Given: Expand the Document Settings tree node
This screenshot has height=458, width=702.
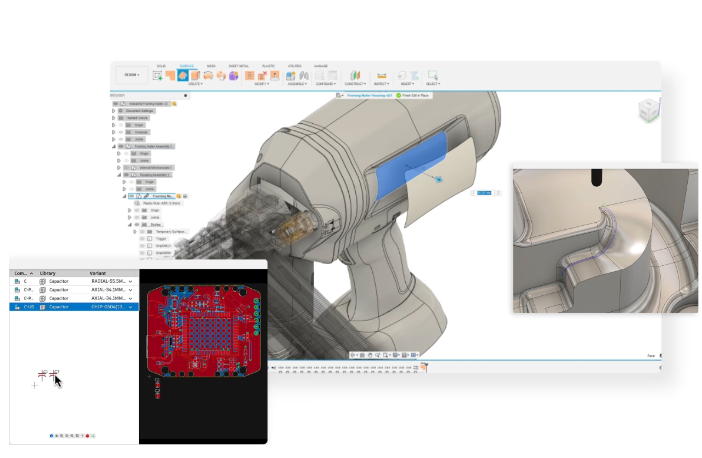Looking at the screenshot, I should tap(113, 110).
